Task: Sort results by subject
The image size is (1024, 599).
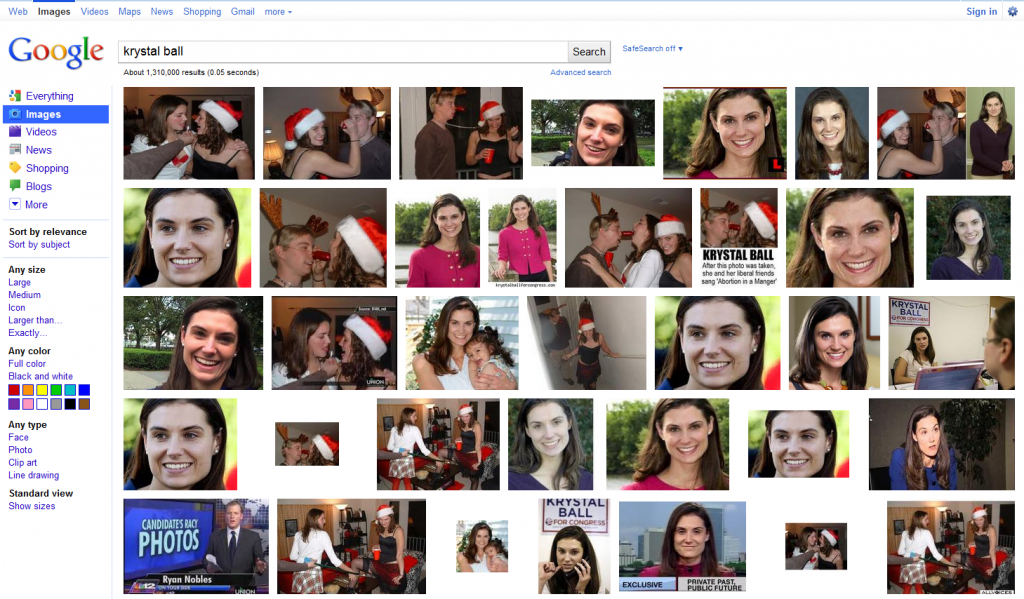Action: [x=39, y=244]
